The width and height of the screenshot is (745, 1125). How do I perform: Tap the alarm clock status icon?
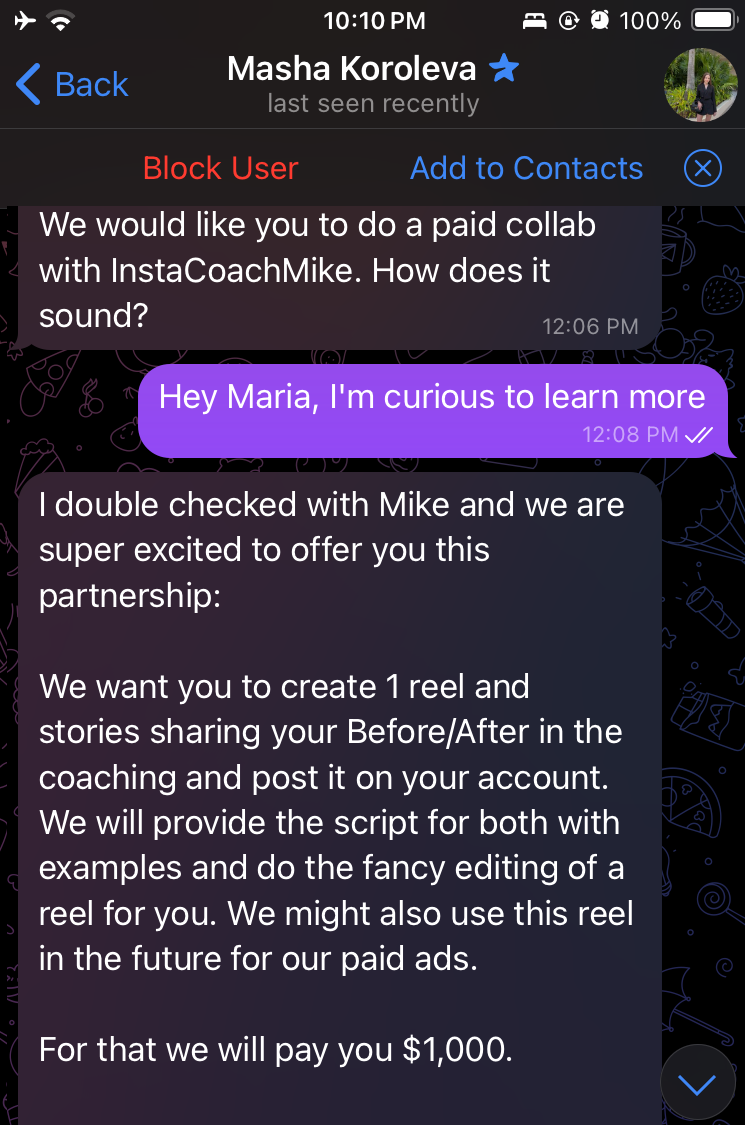[x=599, y=20]
